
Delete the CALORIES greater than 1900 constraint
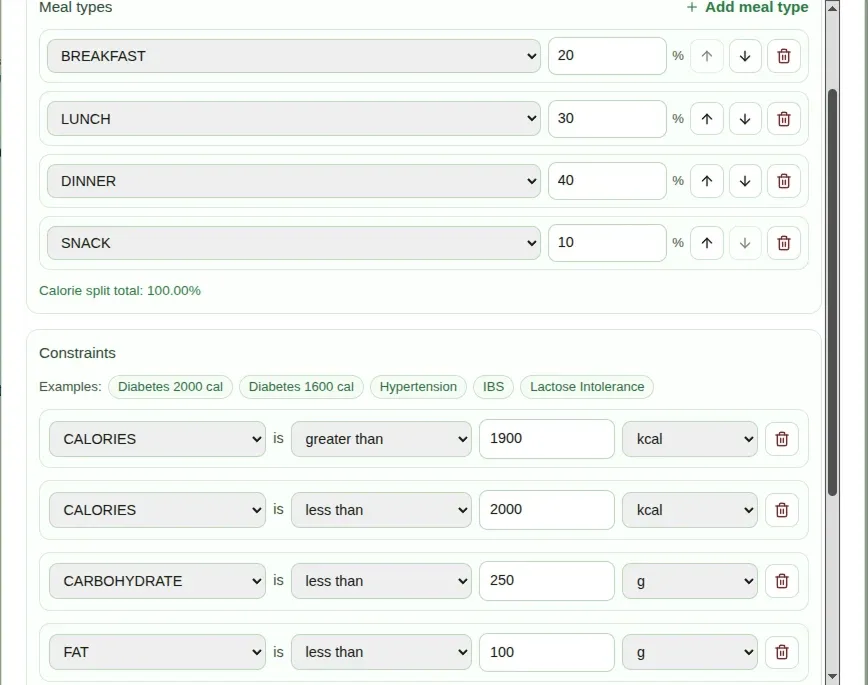point(782,439)
